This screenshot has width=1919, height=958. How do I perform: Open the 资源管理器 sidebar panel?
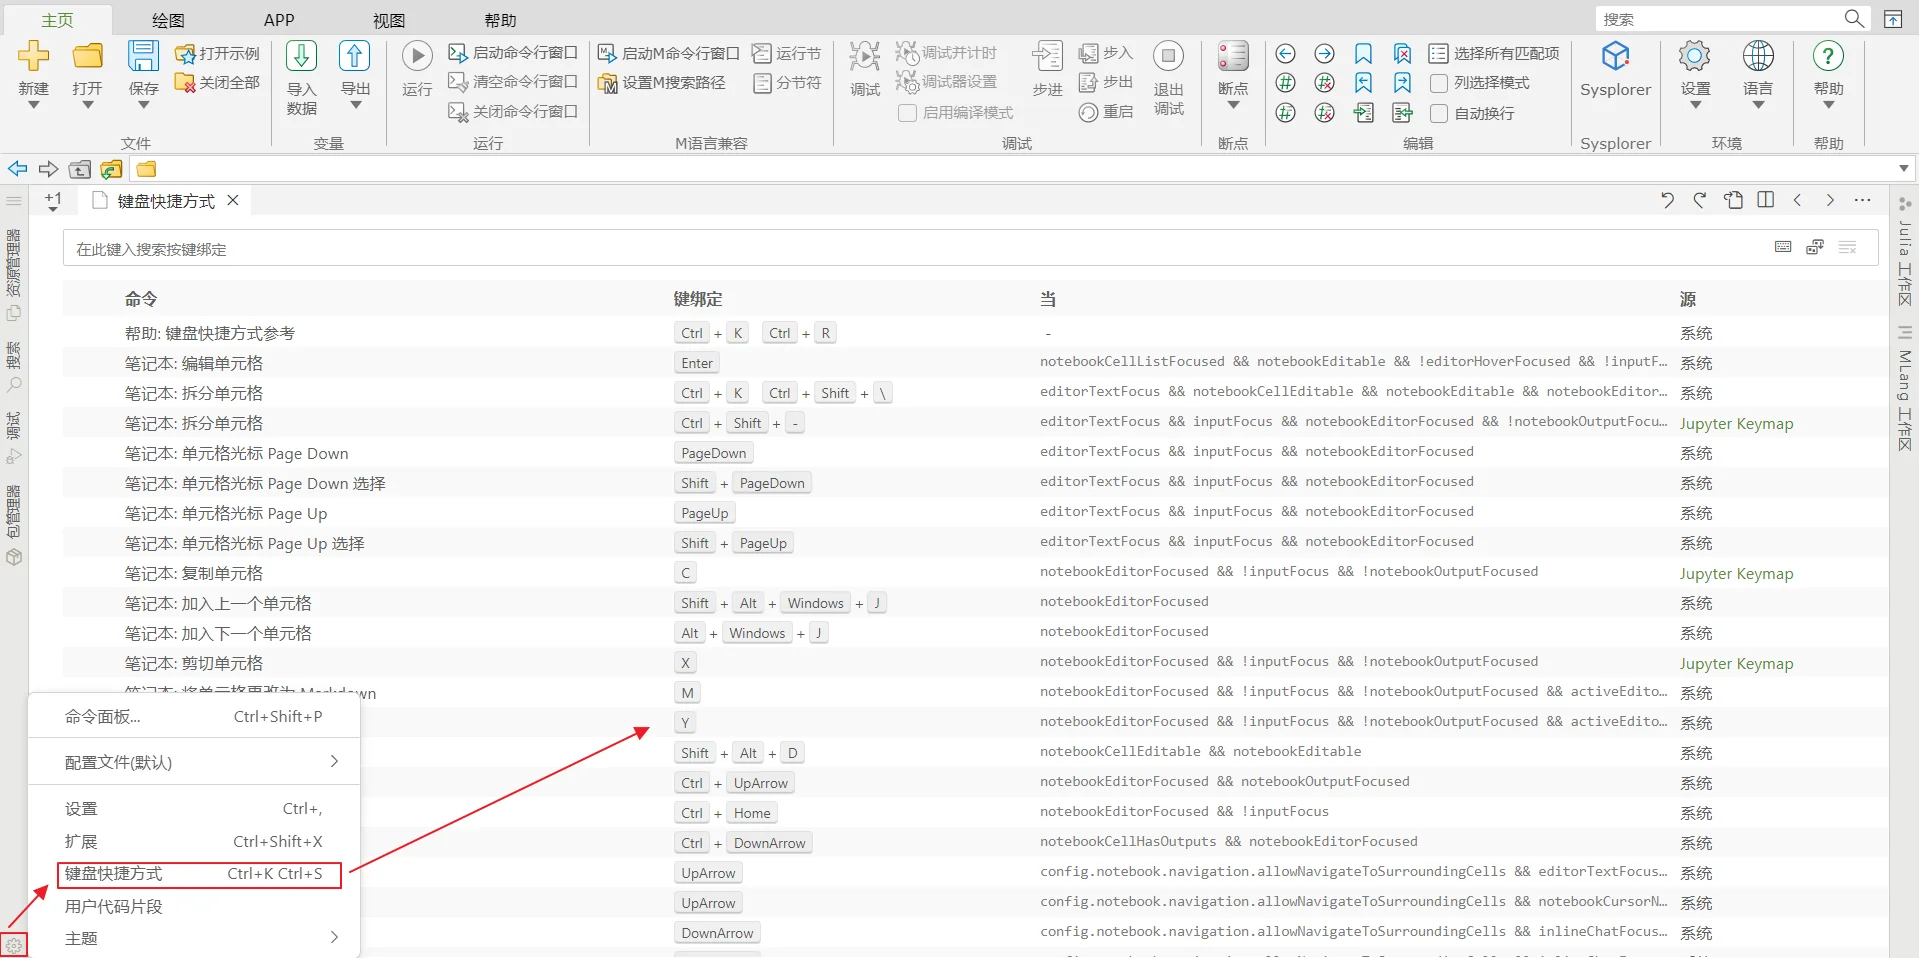pyautogui.click(x=14, y=272)
